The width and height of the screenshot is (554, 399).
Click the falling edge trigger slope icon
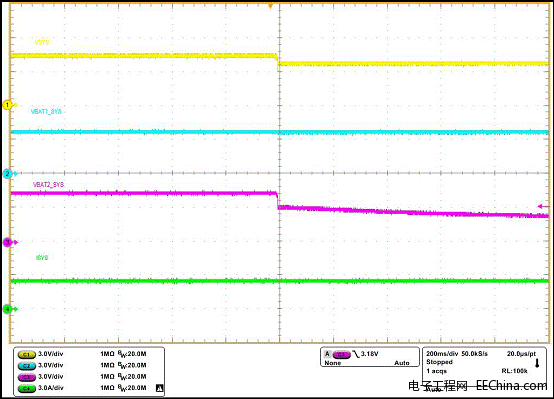[355, 354]
